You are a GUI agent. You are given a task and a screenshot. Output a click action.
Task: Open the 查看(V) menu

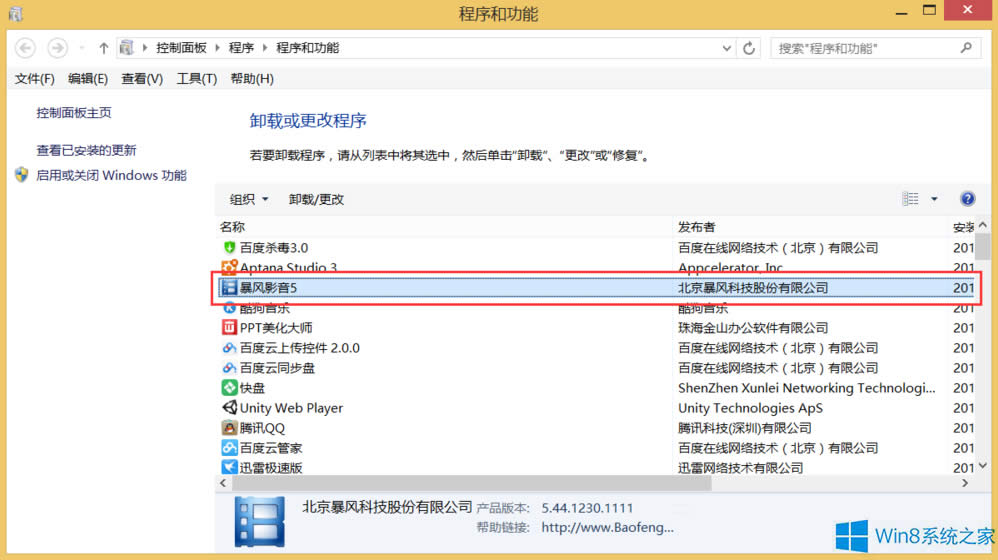(x=142, y=79)
